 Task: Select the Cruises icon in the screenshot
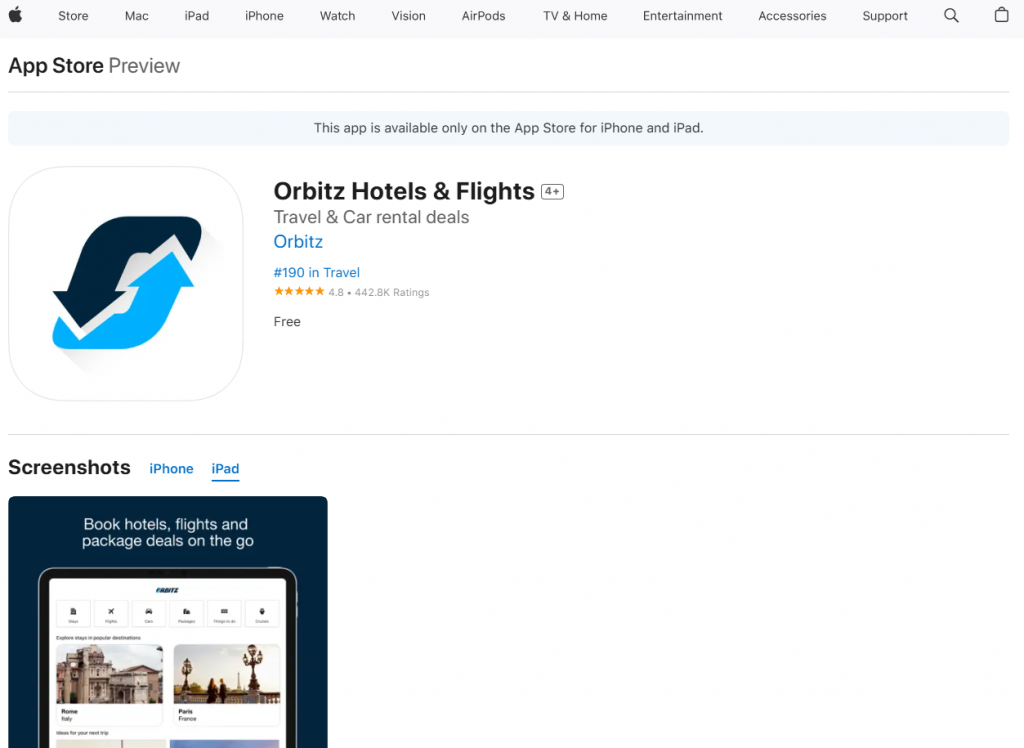pos(261,612)
